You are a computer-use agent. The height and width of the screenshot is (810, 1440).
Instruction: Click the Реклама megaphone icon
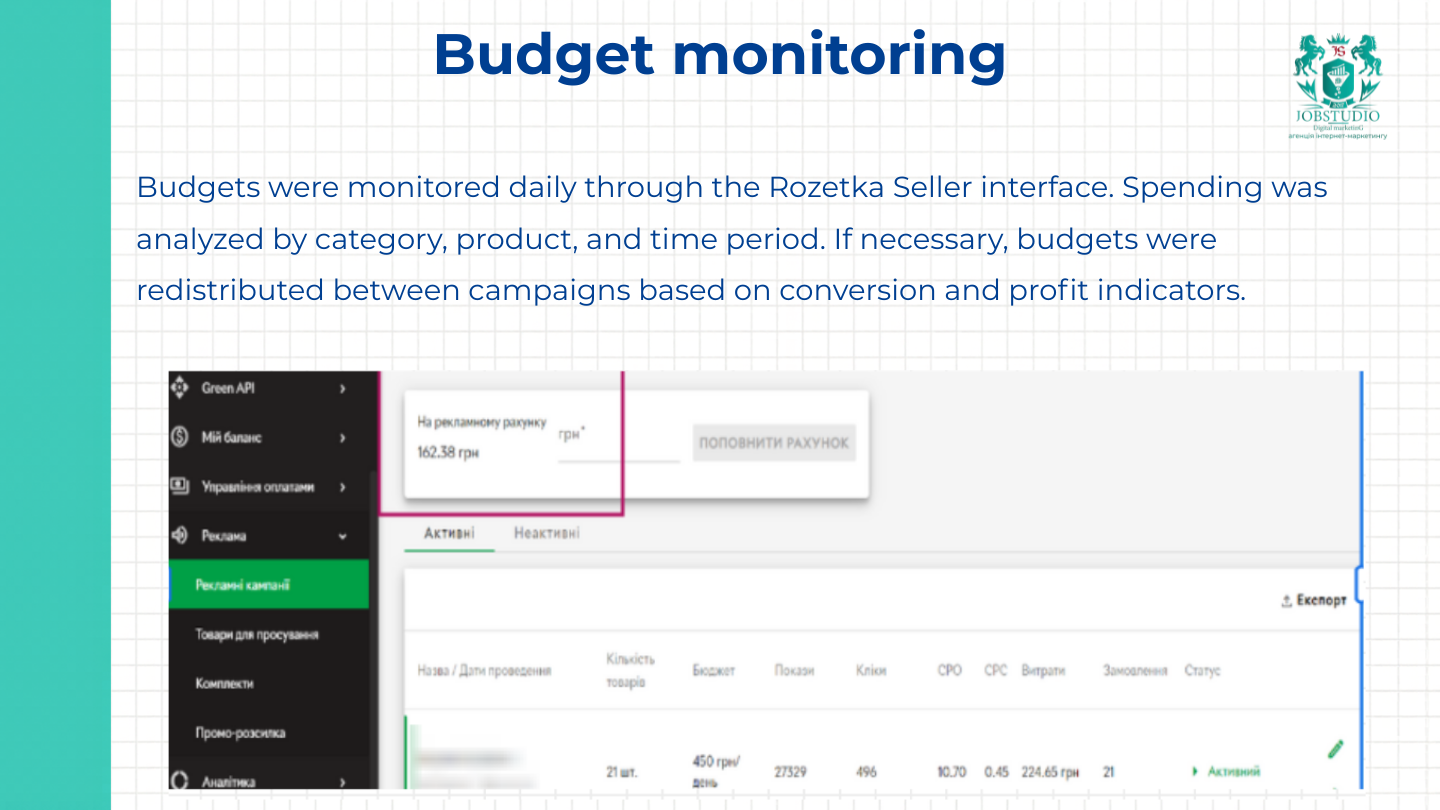tap(180, 537)
